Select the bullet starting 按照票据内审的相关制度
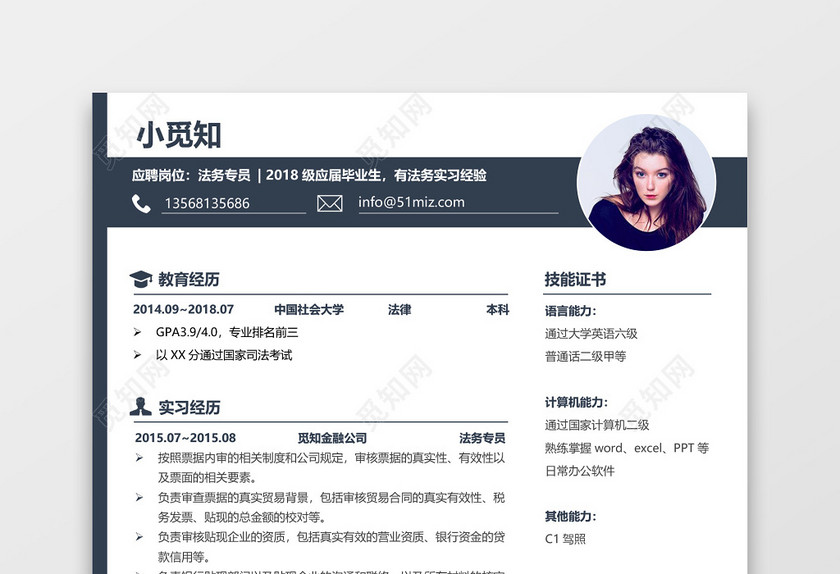The width and height of the screenshot is (840, 574). coord(331,467)
